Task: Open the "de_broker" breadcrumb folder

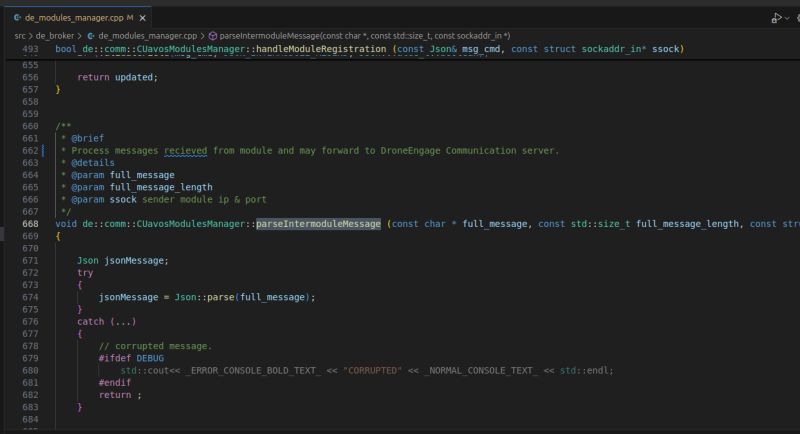Action: [x=55, y=36]
